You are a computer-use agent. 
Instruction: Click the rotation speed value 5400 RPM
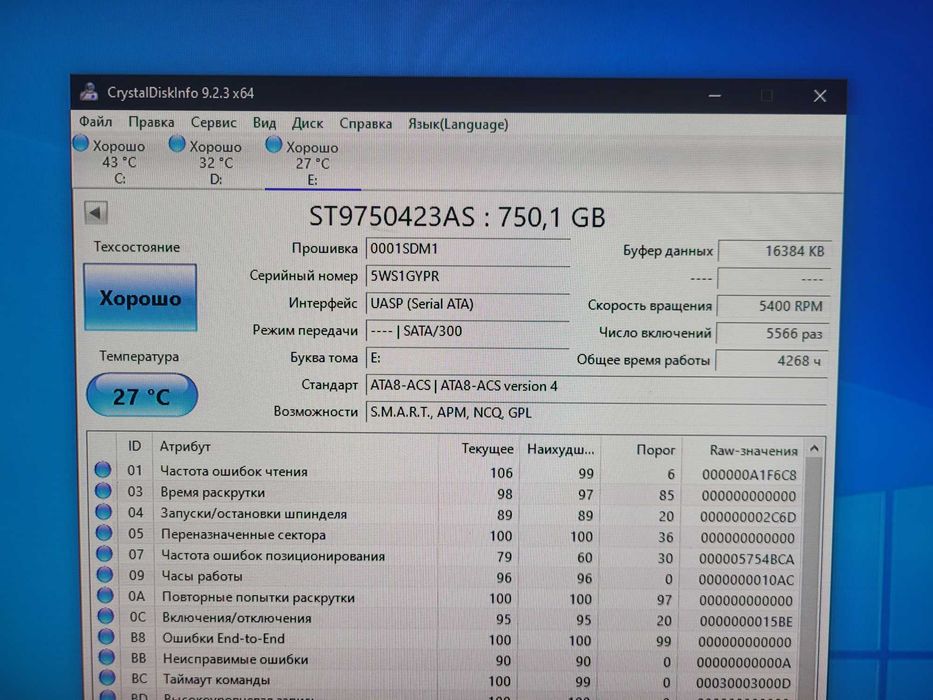coord(772,306)
